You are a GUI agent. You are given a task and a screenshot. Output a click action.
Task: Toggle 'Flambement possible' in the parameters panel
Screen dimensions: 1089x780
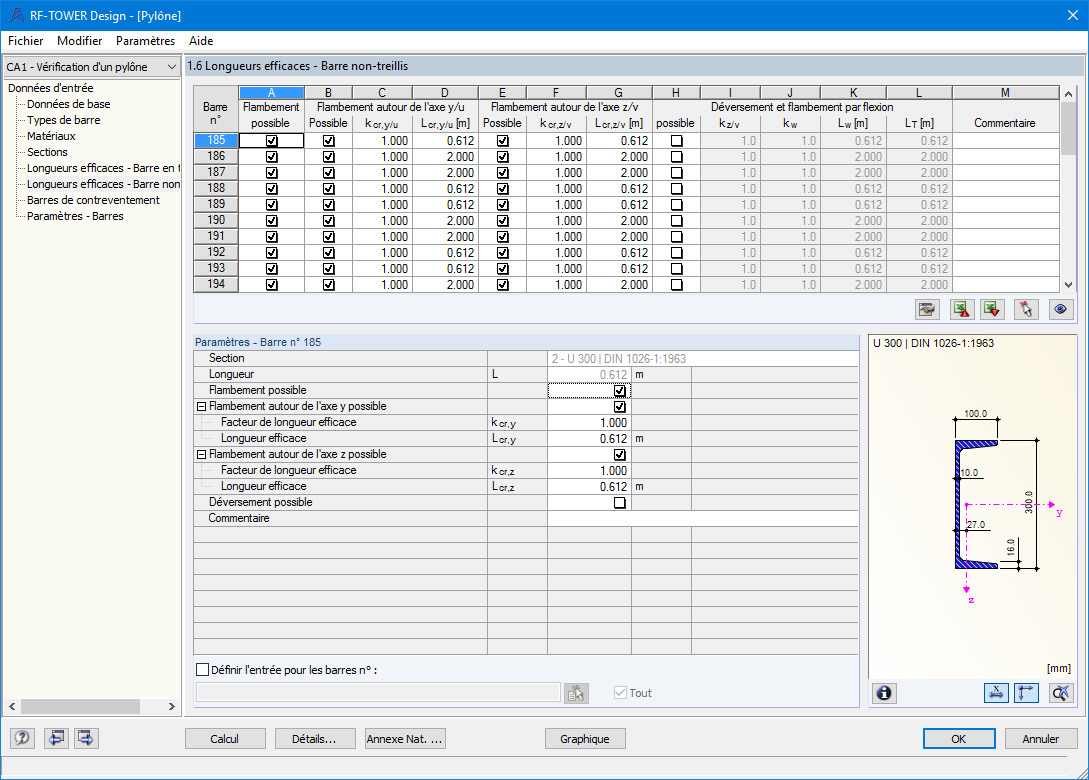click(620, 391)
